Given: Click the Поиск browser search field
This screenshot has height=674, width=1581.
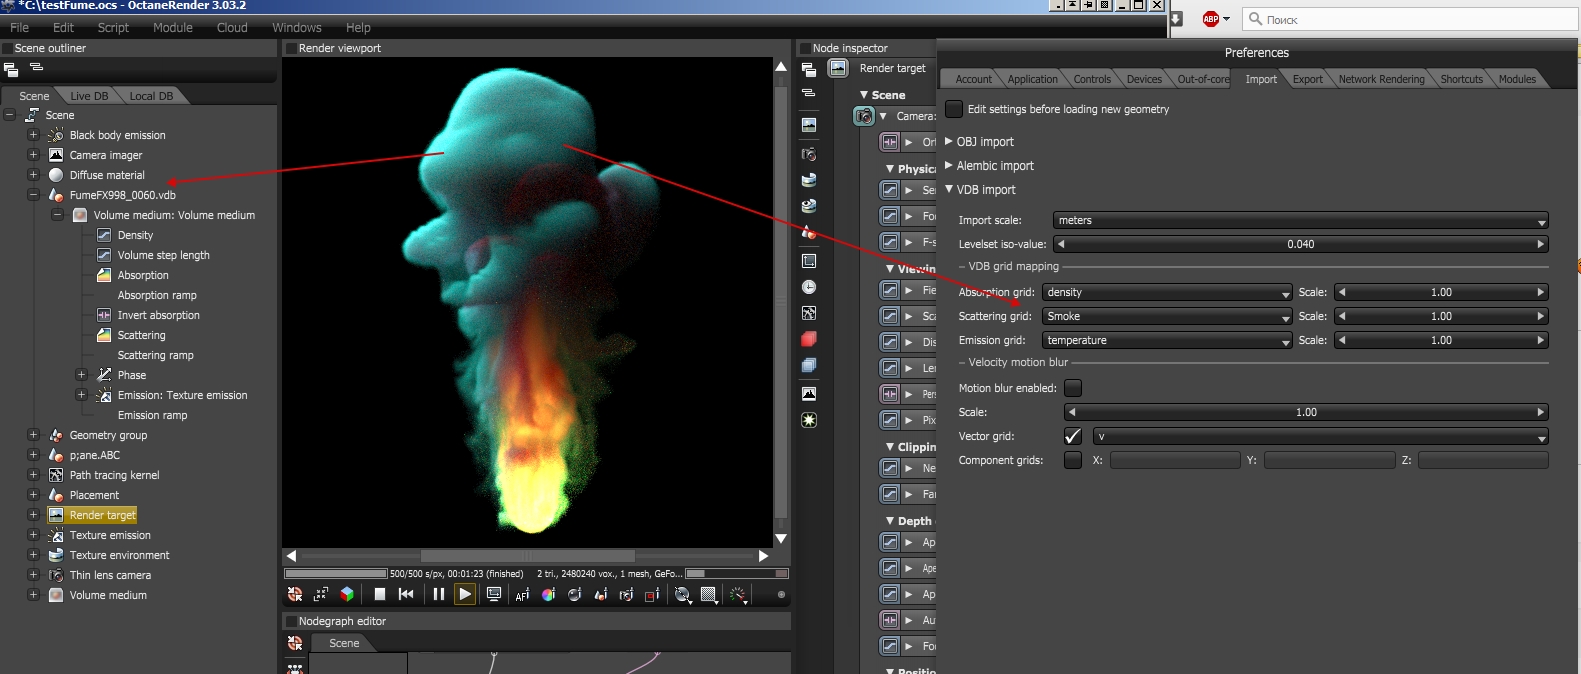Looking at the screenshot, I should 1410,19.
